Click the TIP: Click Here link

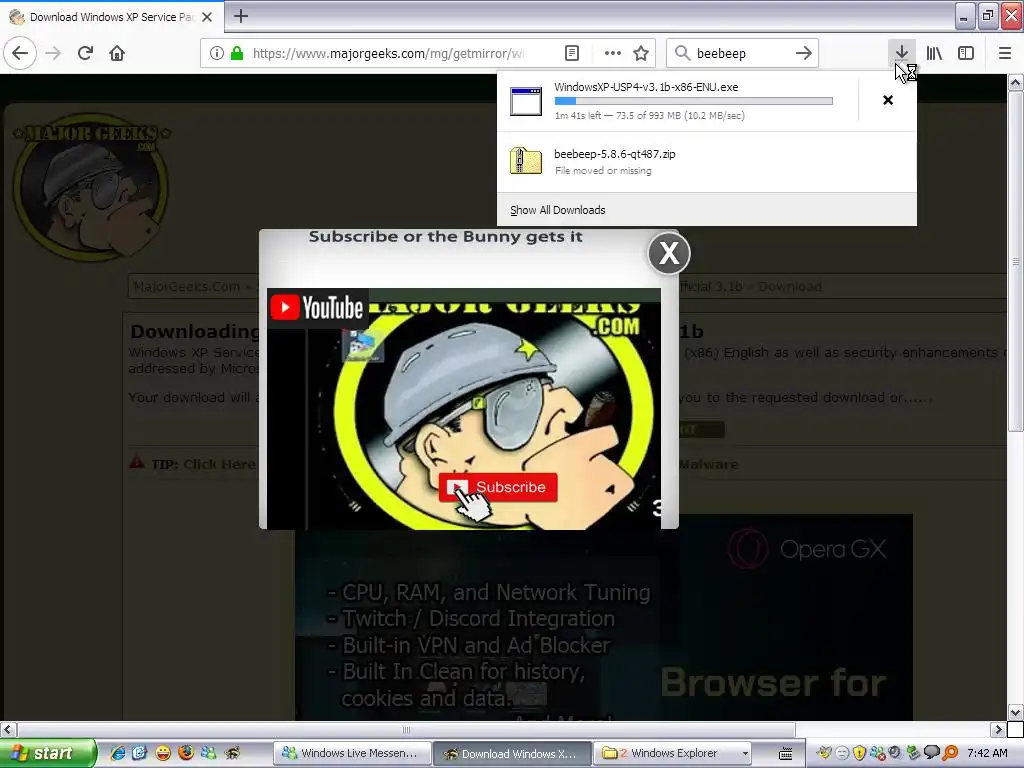click(204, 464)
